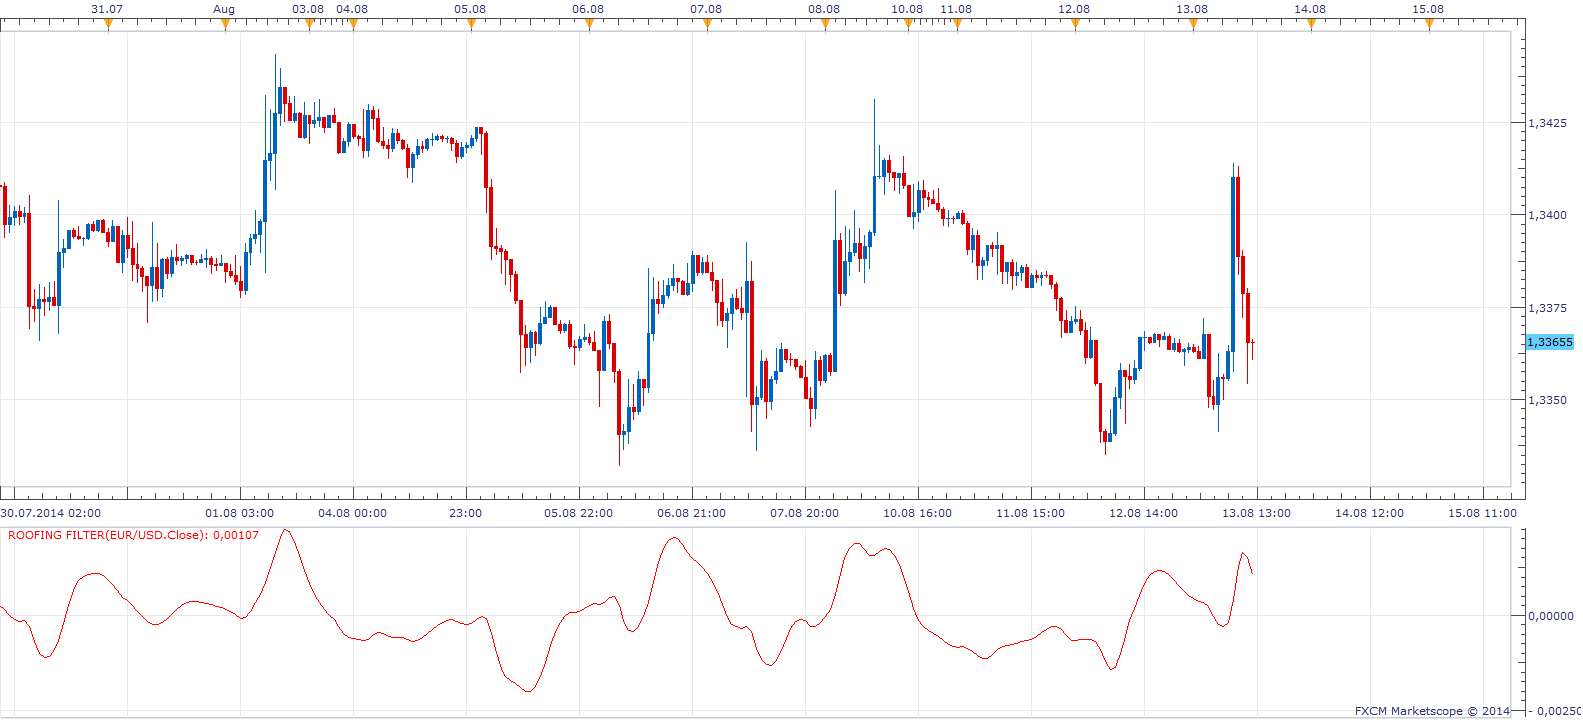Click the 05.08 22:00 time label

(578, 513)
